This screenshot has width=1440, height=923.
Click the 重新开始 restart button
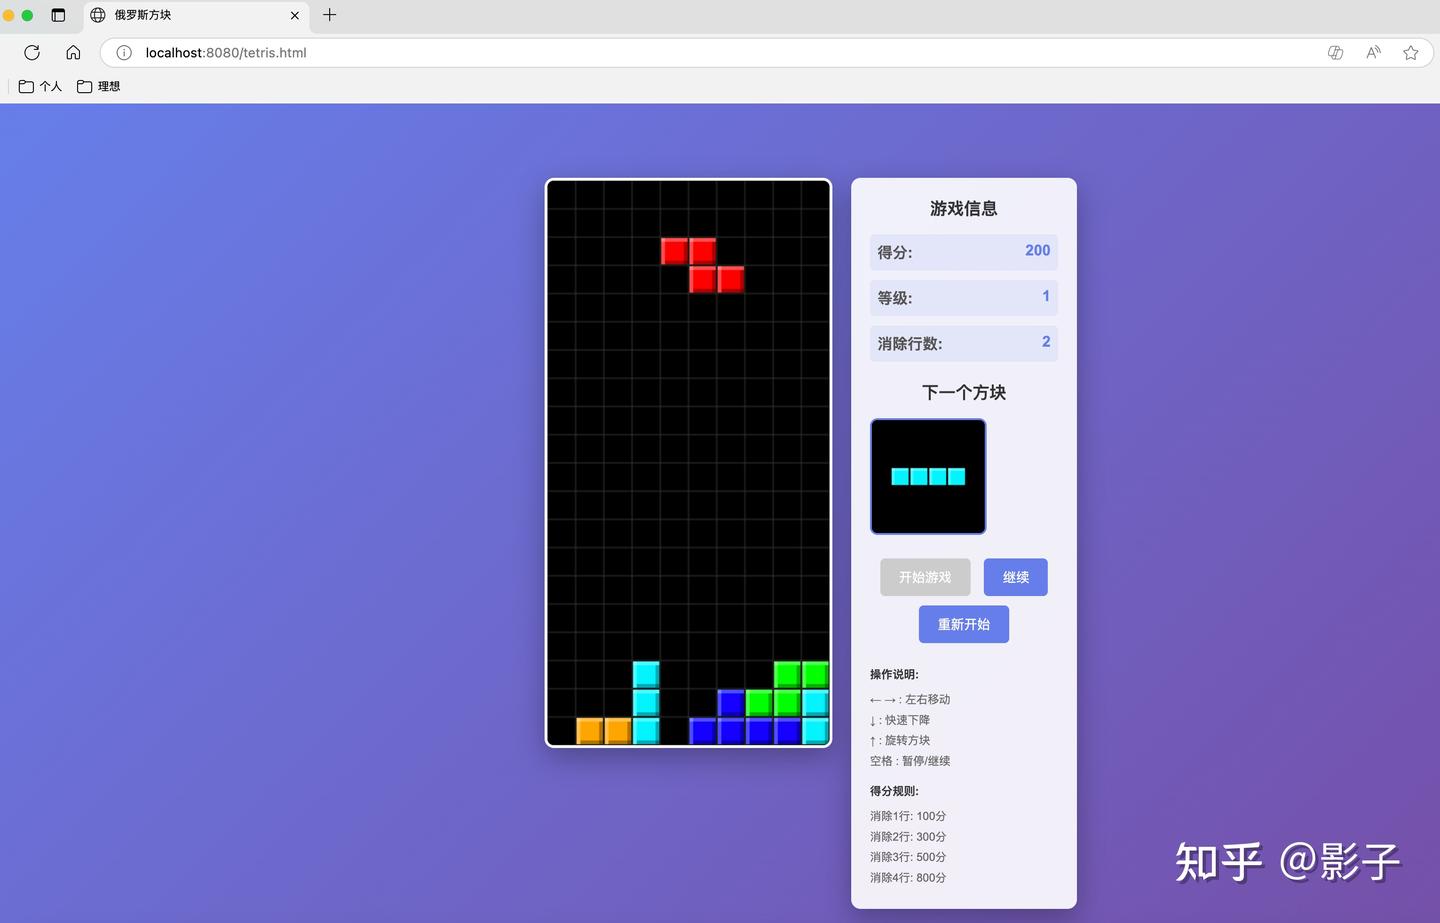[963, 623]
